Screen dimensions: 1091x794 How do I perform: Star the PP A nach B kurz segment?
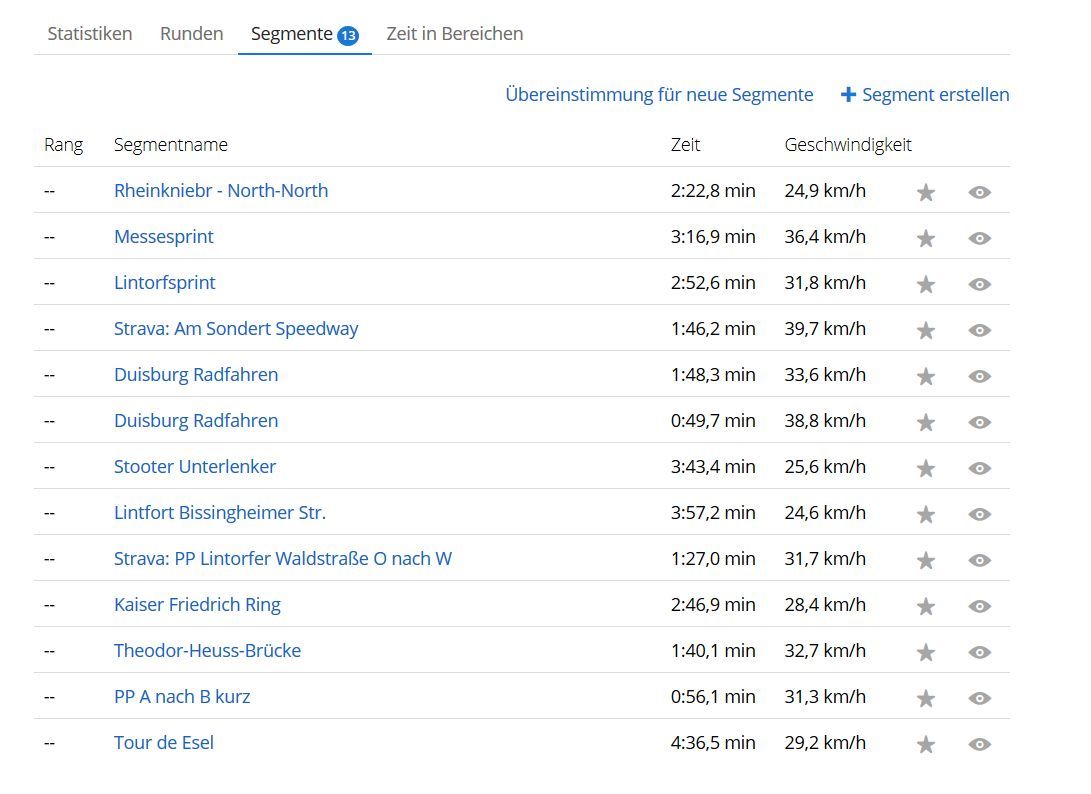click(926, 698)
